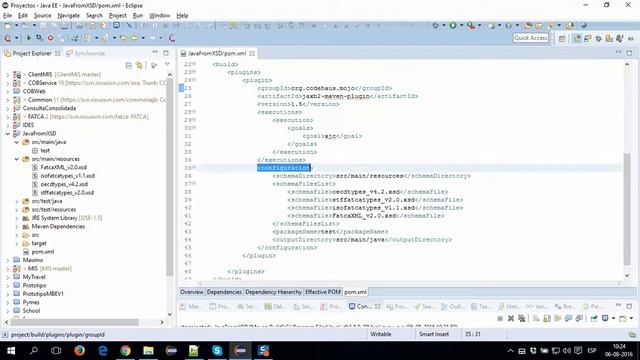Collapse the src/main/resources folder
Viewport: 640px width, 360px height.
point(17,159)
